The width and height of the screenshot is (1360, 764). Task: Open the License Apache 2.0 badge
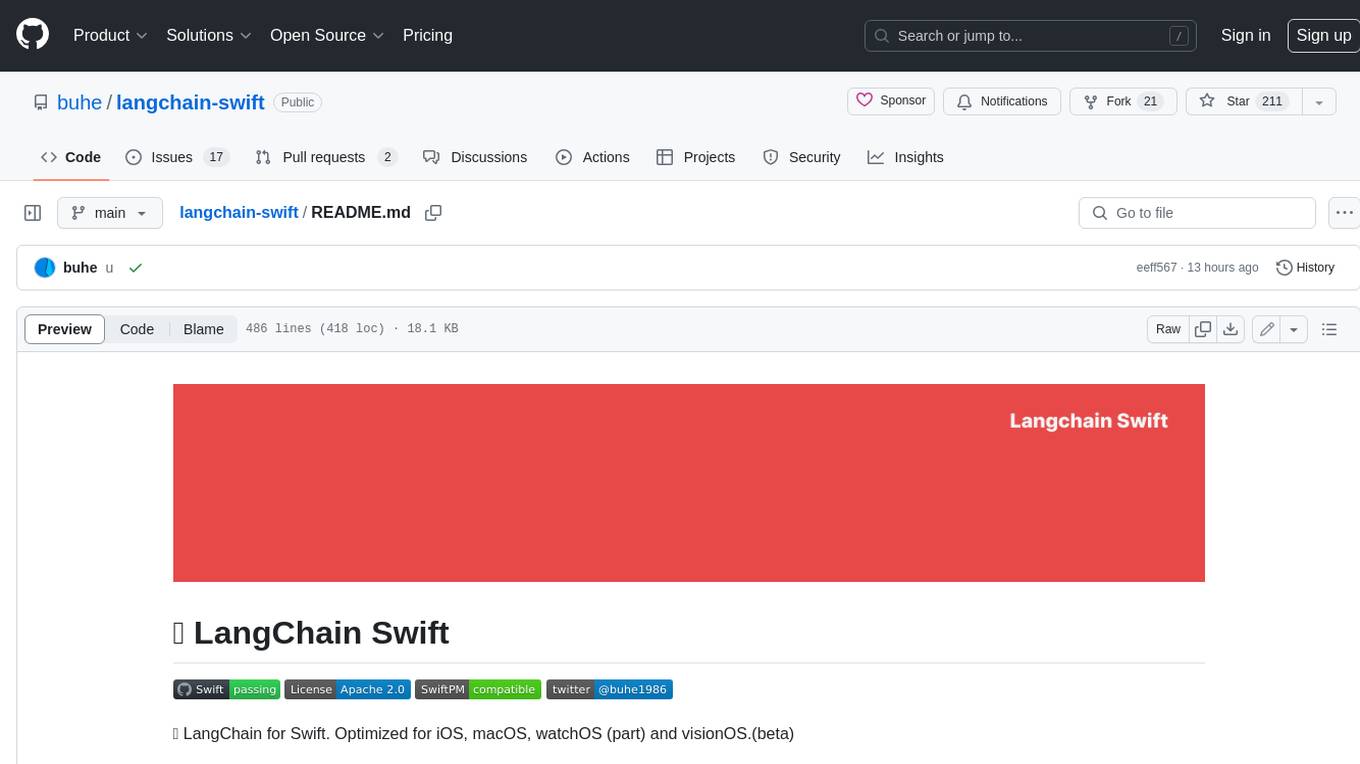click(x=347, y=689)
